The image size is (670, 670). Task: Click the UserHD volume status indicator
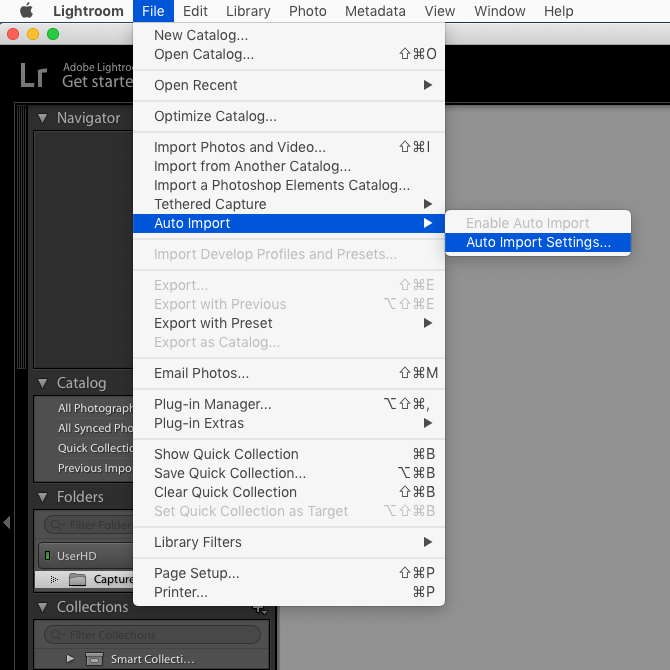pyautogui.click(x=46, y=555)
